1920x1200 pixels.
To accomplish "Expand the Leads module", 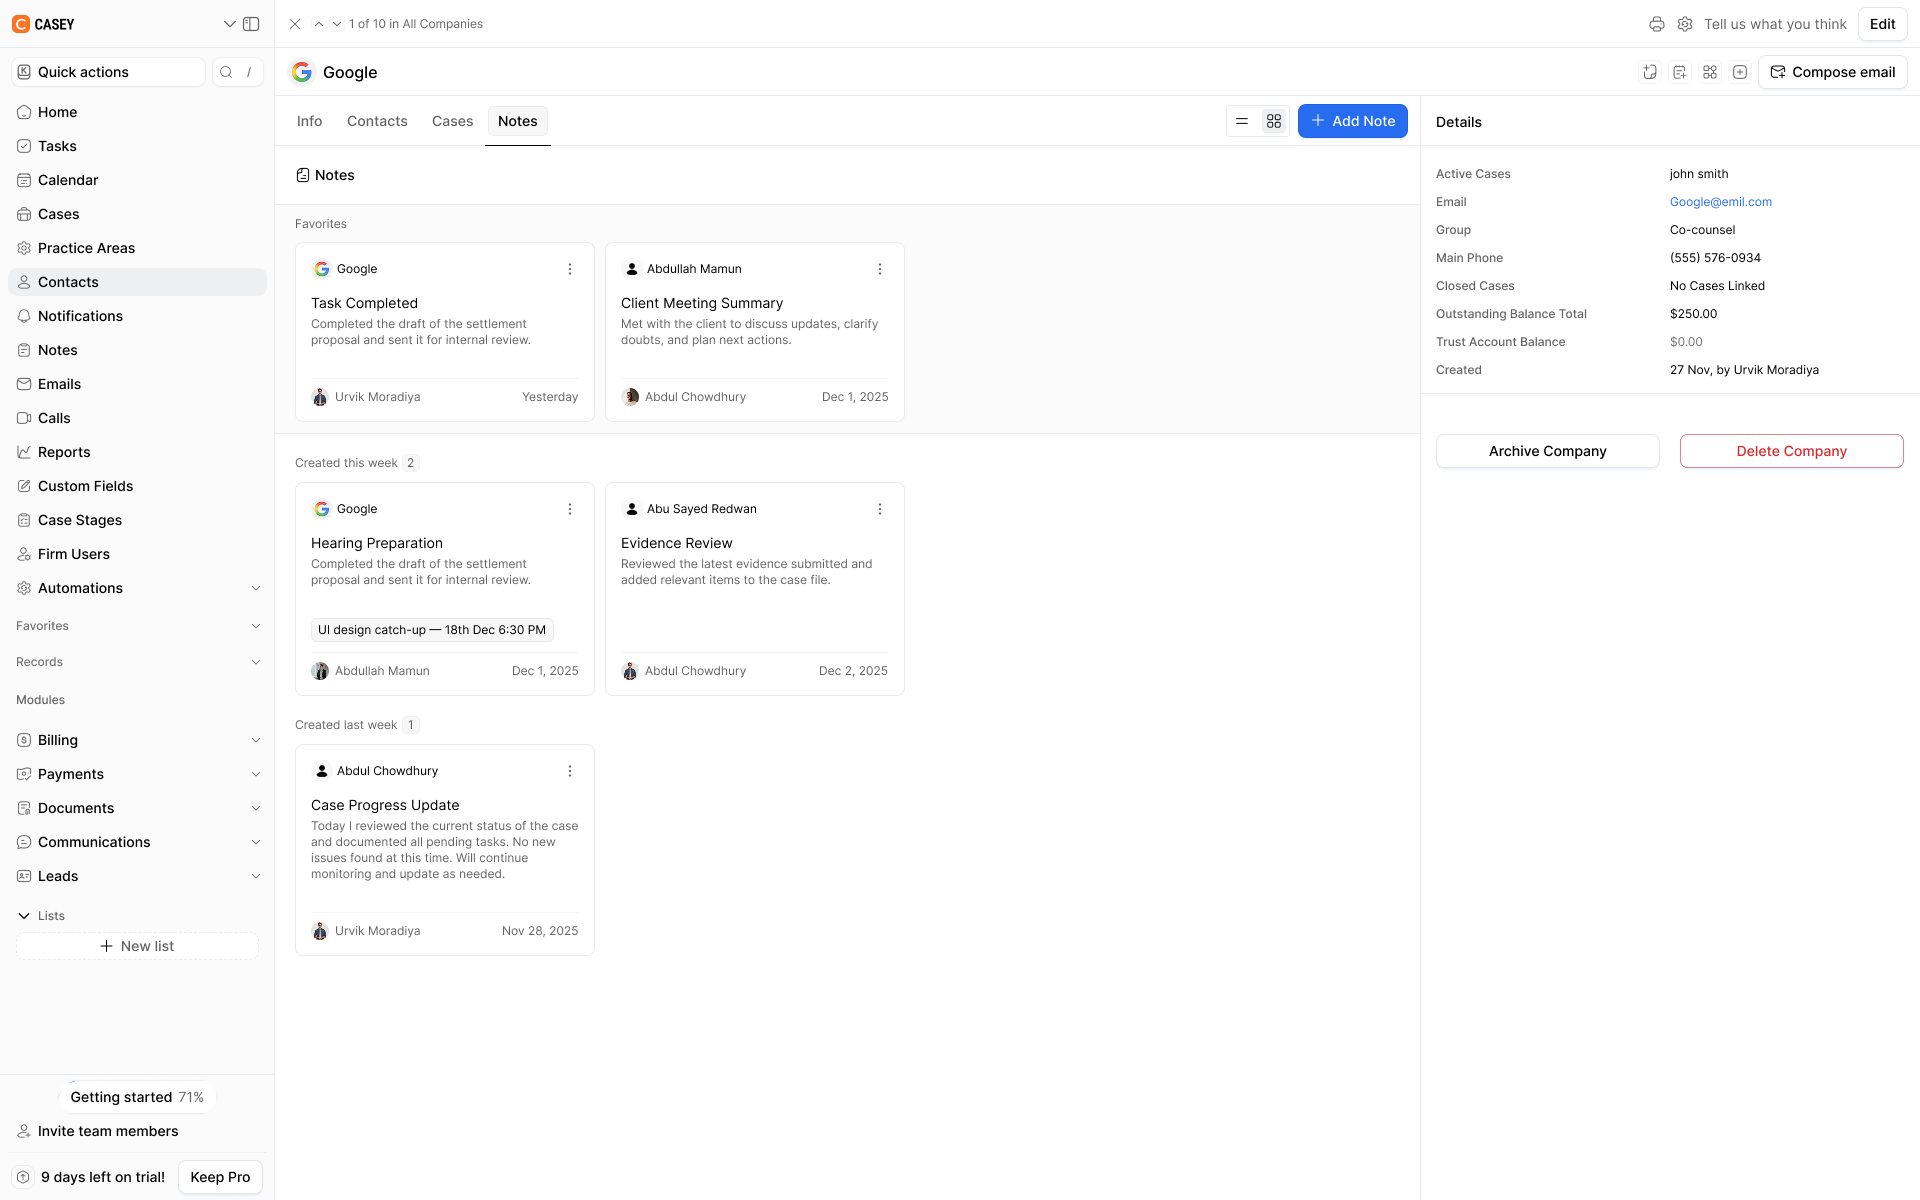I will pyautogui.click(x=256, y=876).
